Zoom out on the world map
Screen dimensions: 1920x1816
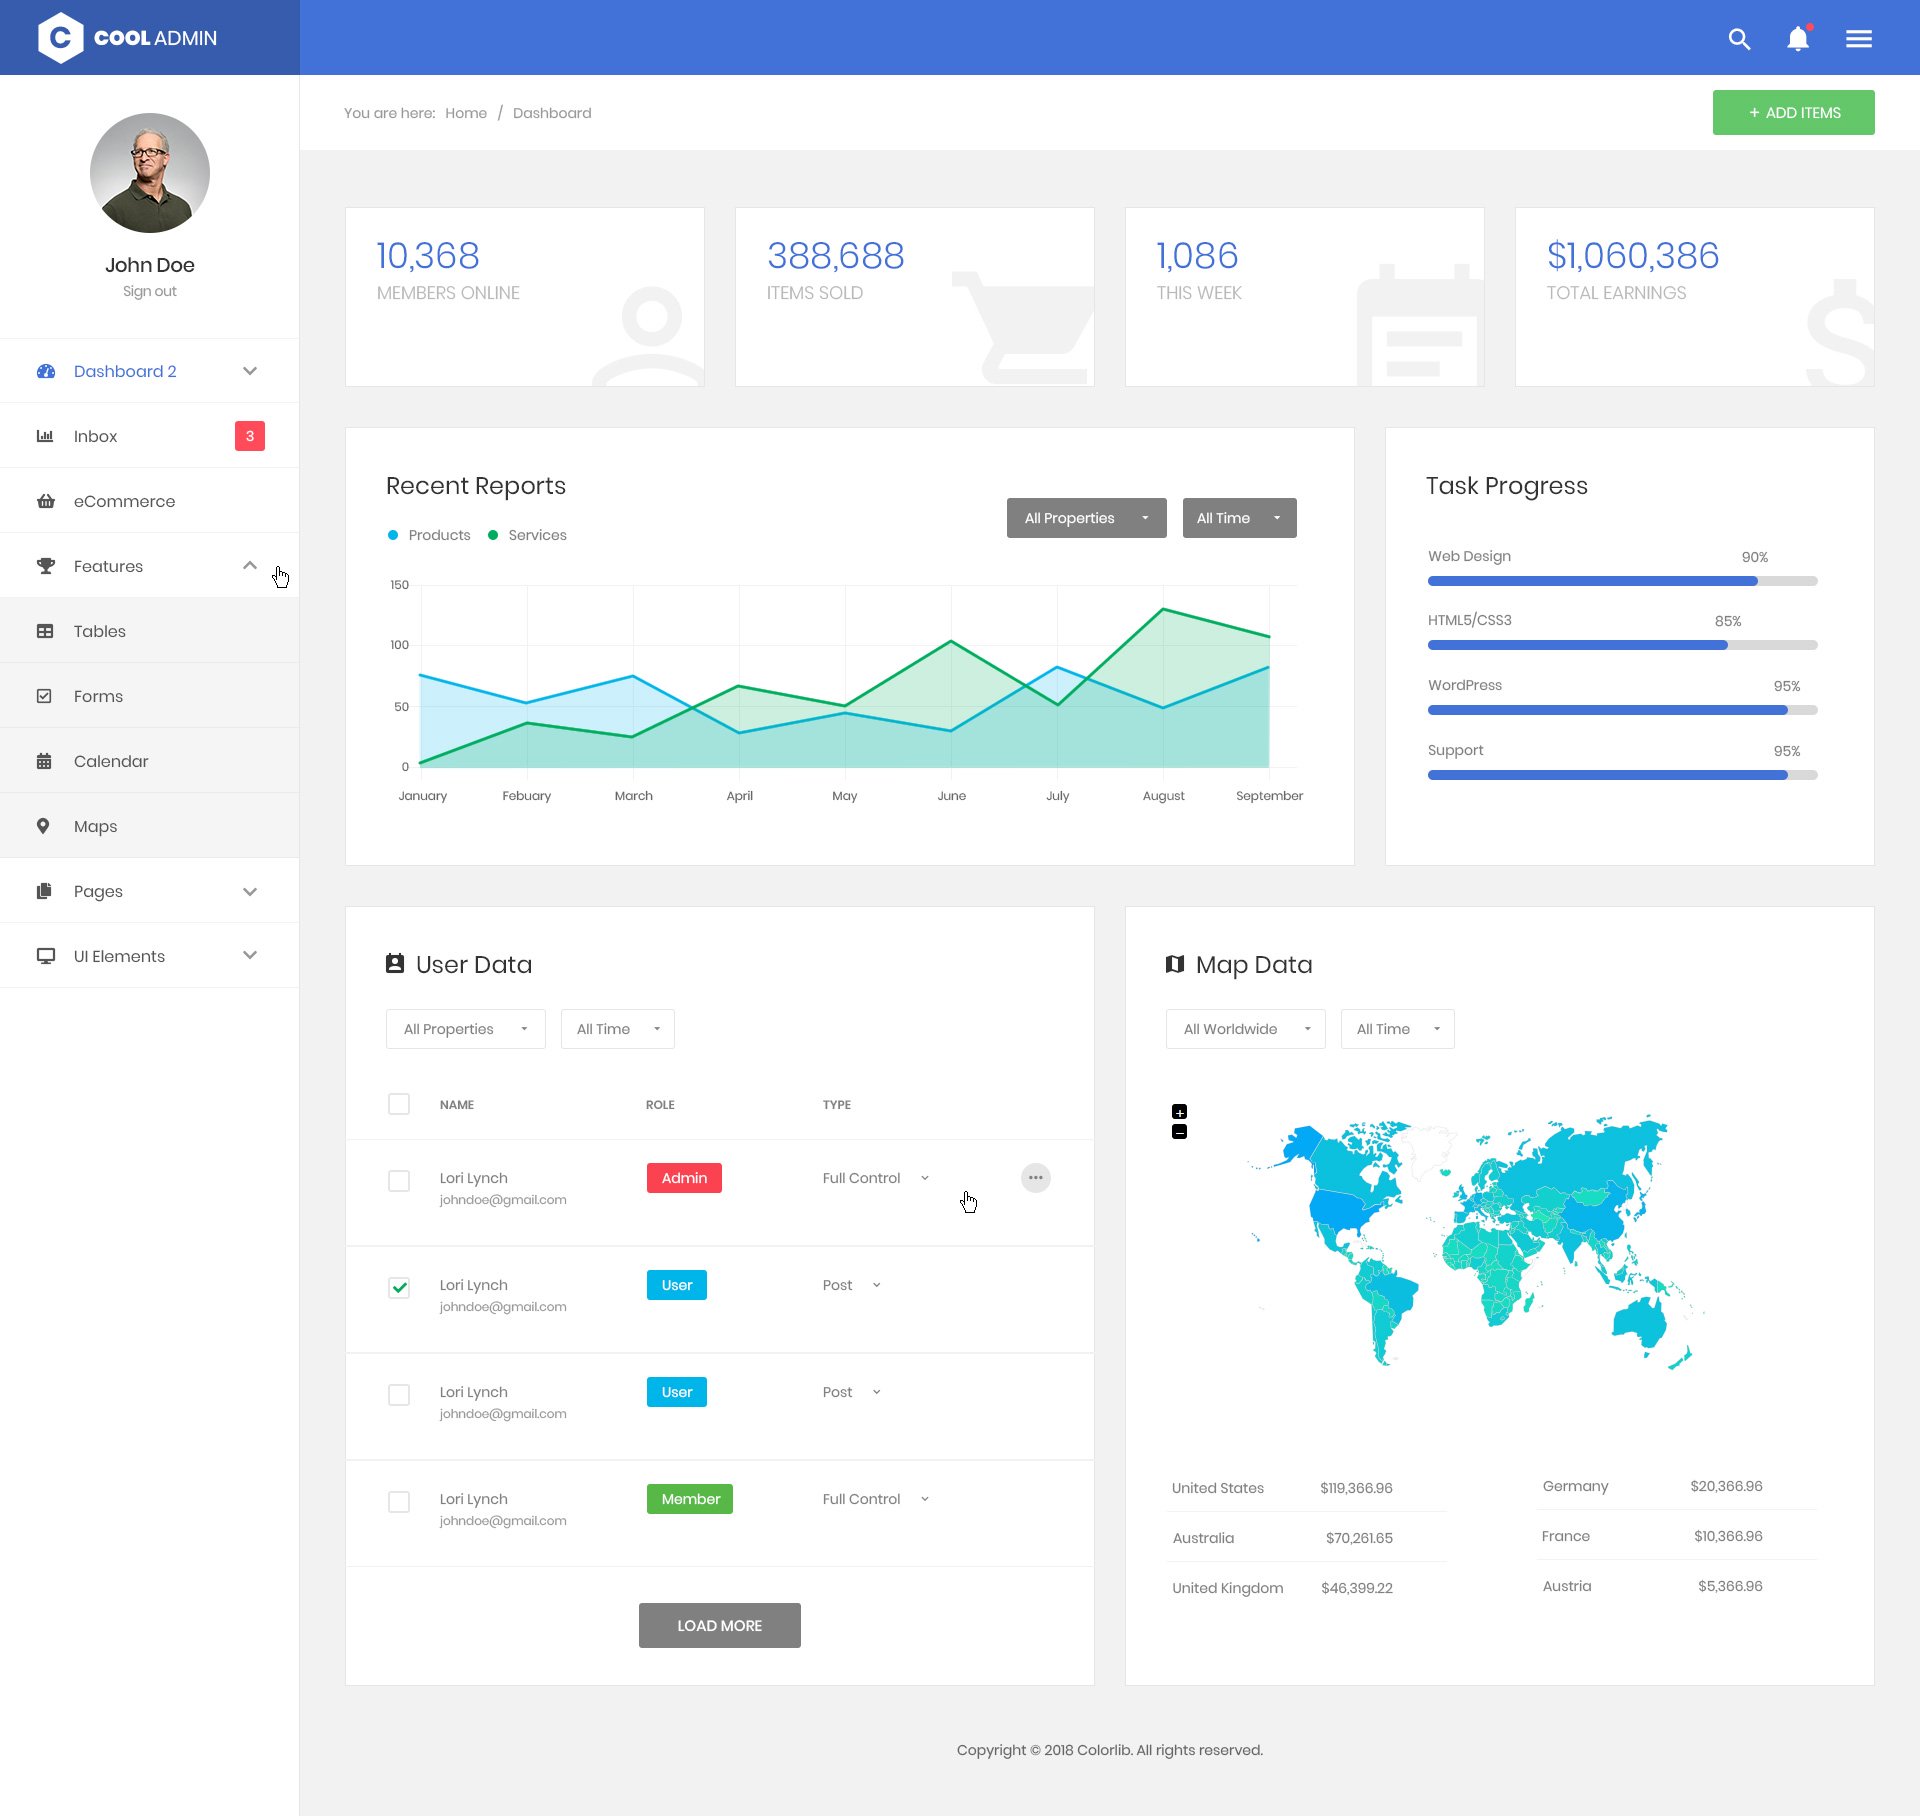tap(1180, 1132)
